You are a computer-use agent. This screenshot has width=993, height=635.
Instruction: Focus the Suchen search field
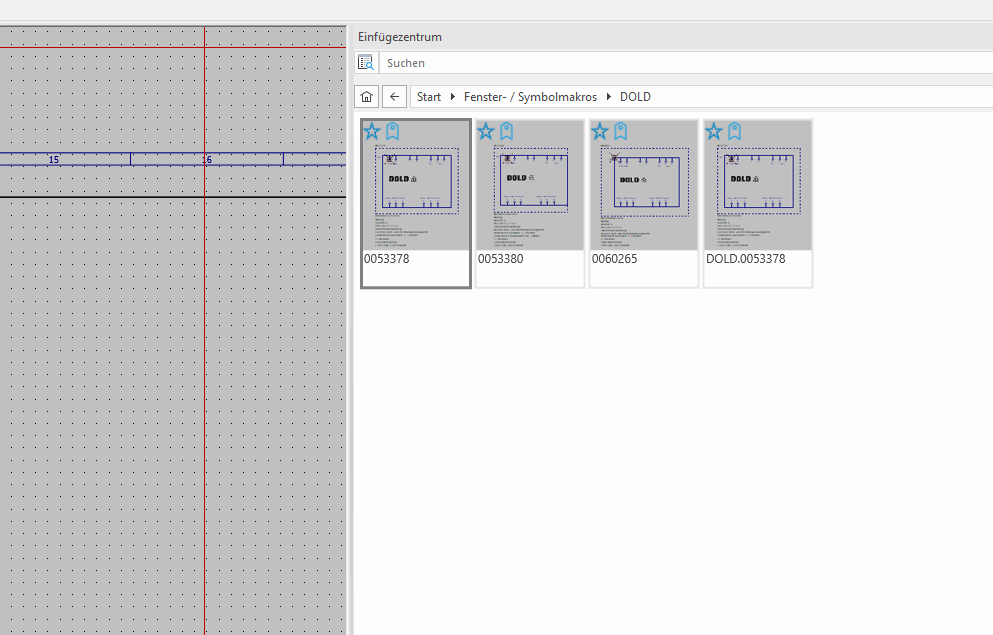(686, 63)
